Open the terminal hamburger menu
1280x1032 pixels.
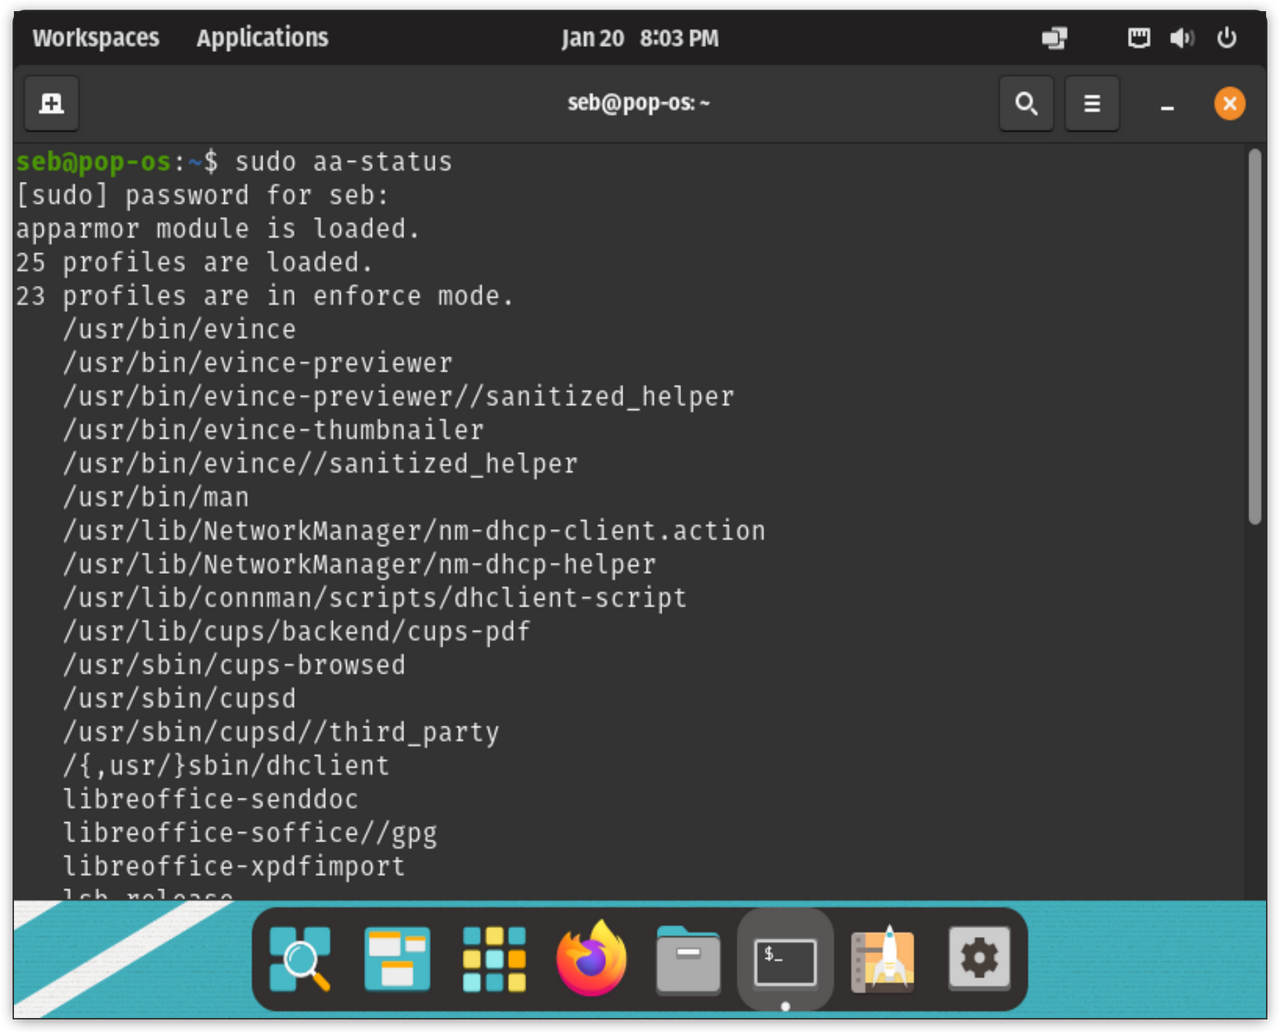pos(1092,103)
